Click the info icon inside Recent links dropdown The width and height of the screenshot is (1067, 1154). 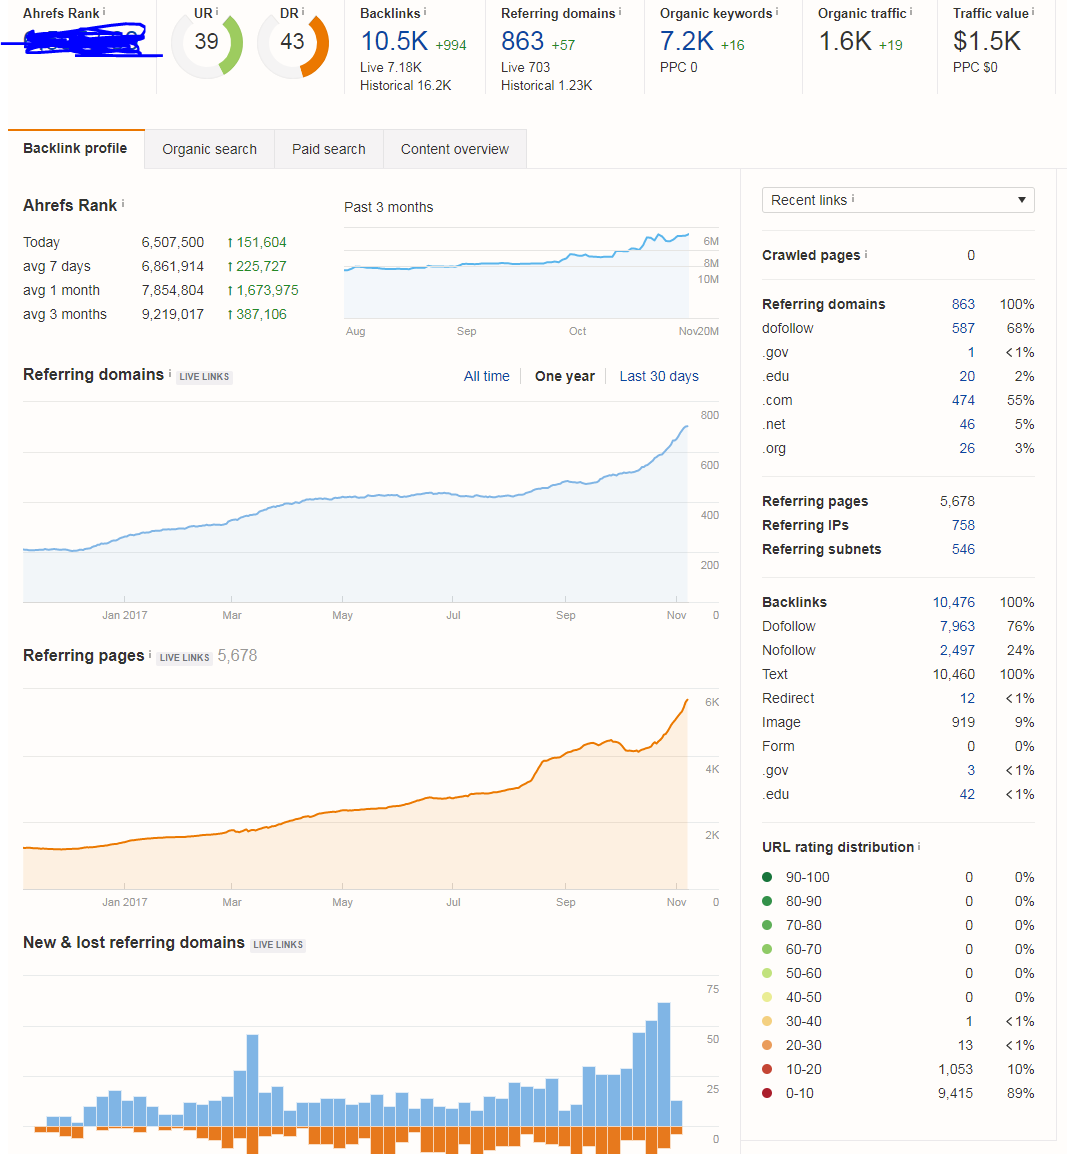coord(853,199)
